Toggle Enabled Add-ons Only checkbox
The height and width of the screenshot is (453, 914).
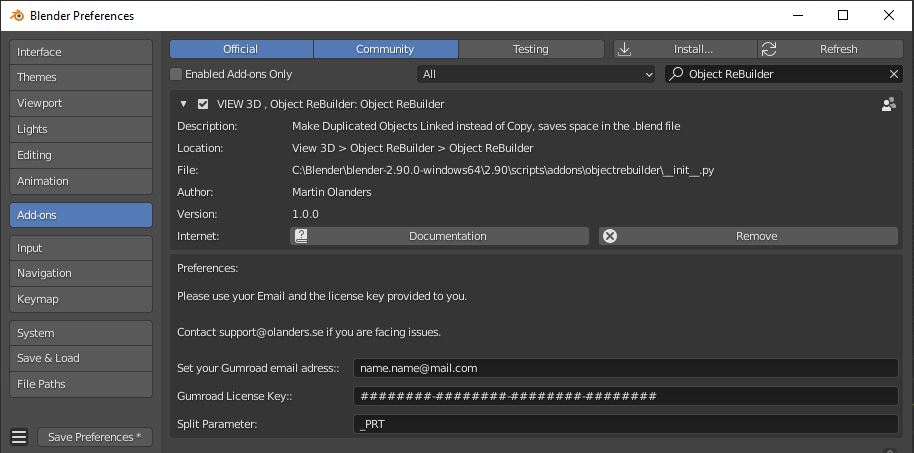(175, 74)
